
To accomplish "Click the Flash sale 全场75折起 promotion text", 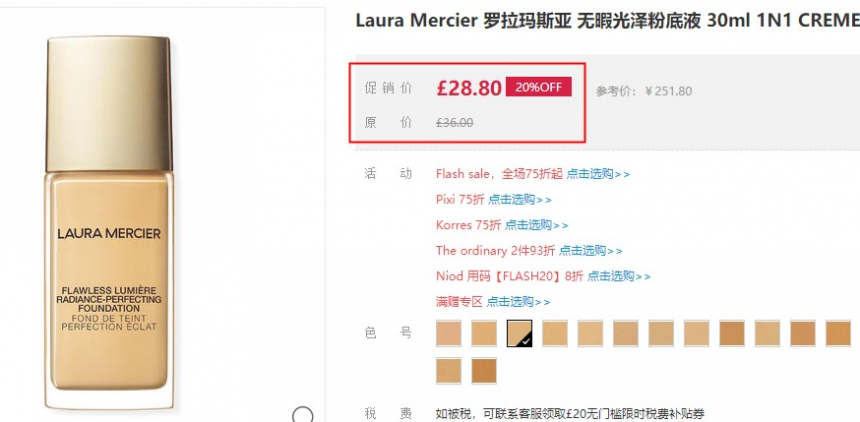I will click(500, 174).
